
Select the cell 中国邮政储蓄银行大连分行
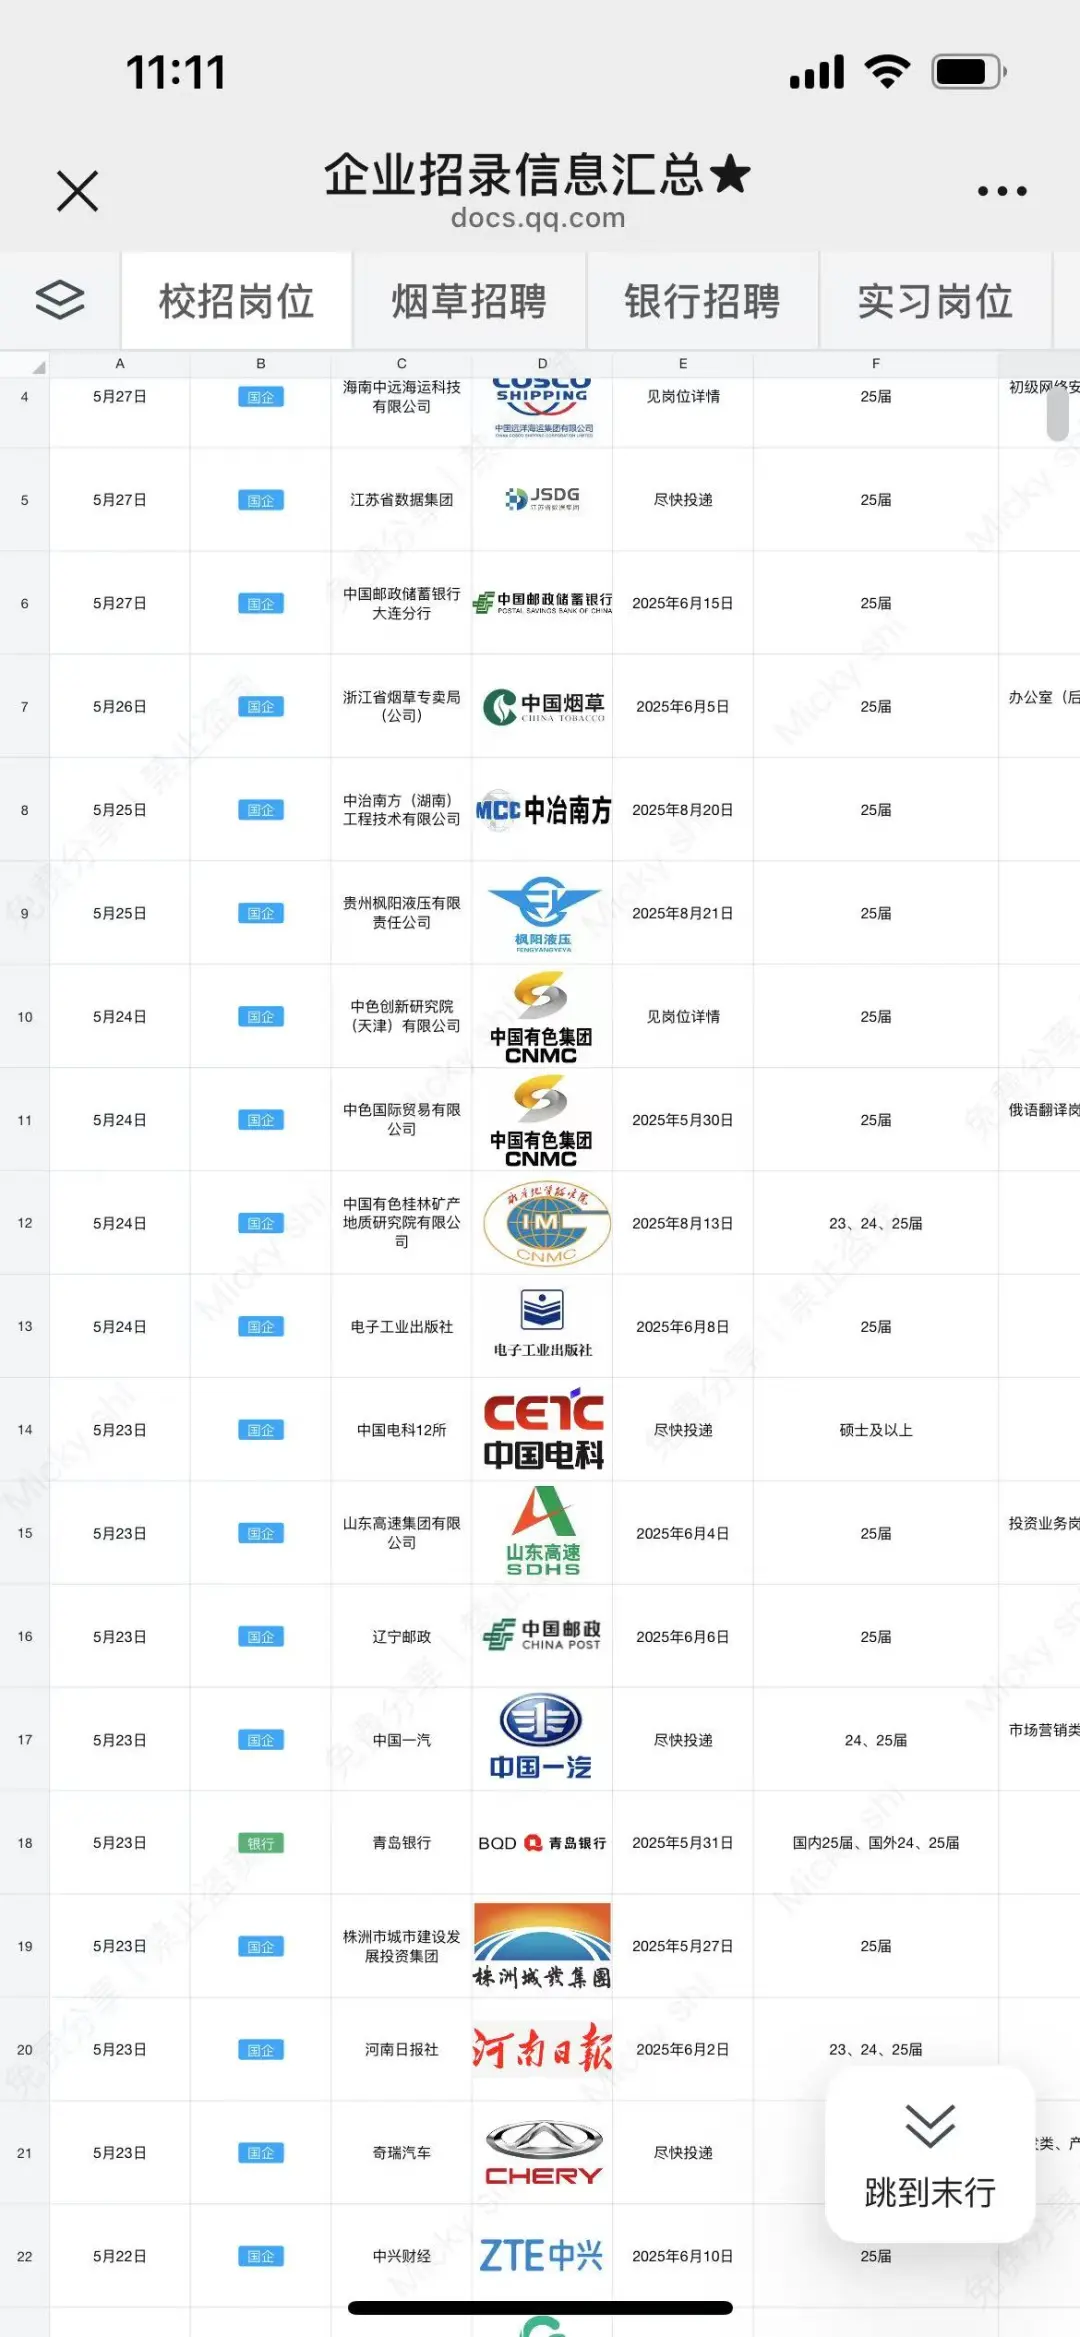[402, 603]
